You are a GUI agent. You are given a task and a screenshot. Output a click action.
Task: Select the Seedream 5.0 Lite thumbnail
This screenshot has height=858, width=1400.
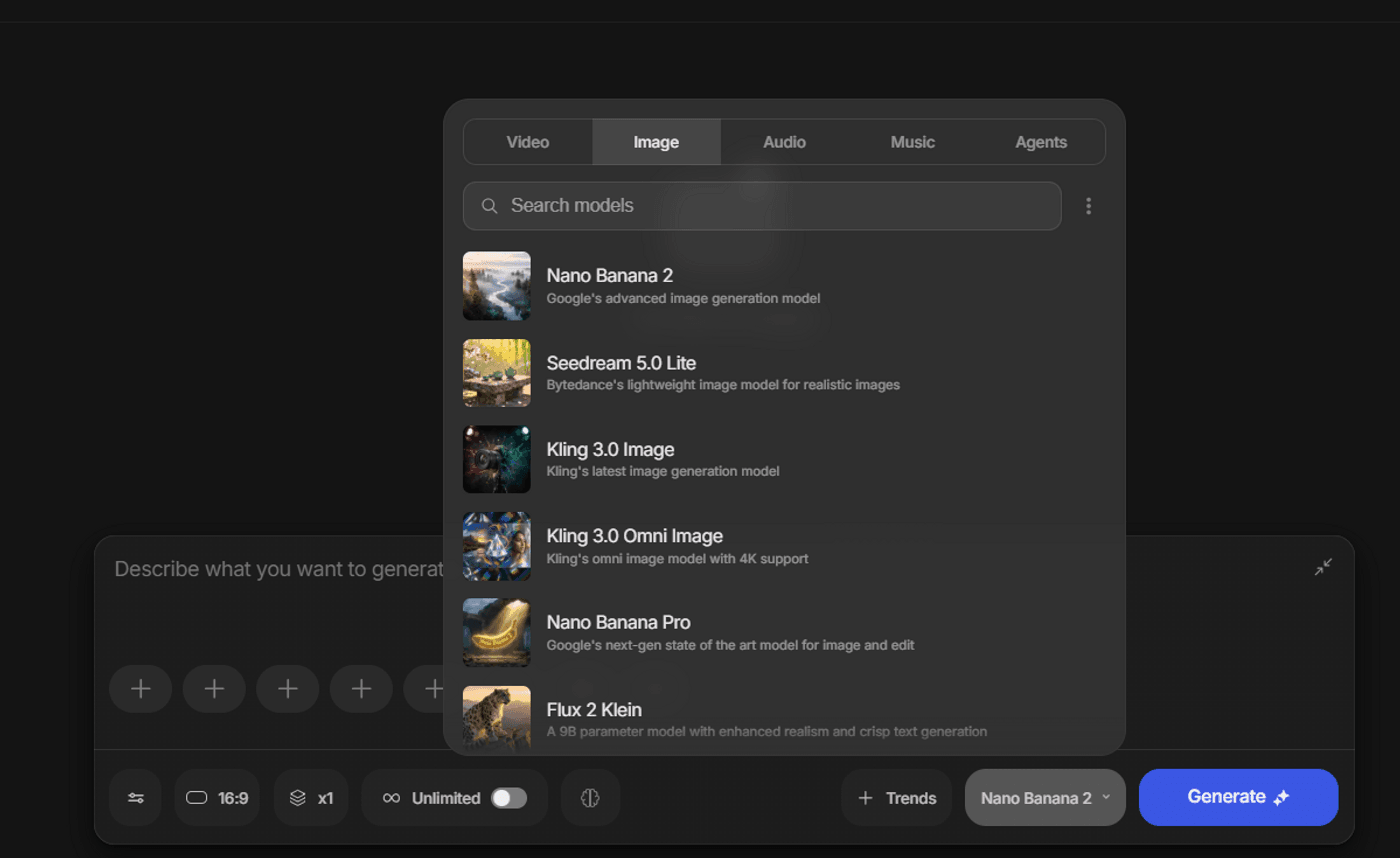click(x=497, y=373)
